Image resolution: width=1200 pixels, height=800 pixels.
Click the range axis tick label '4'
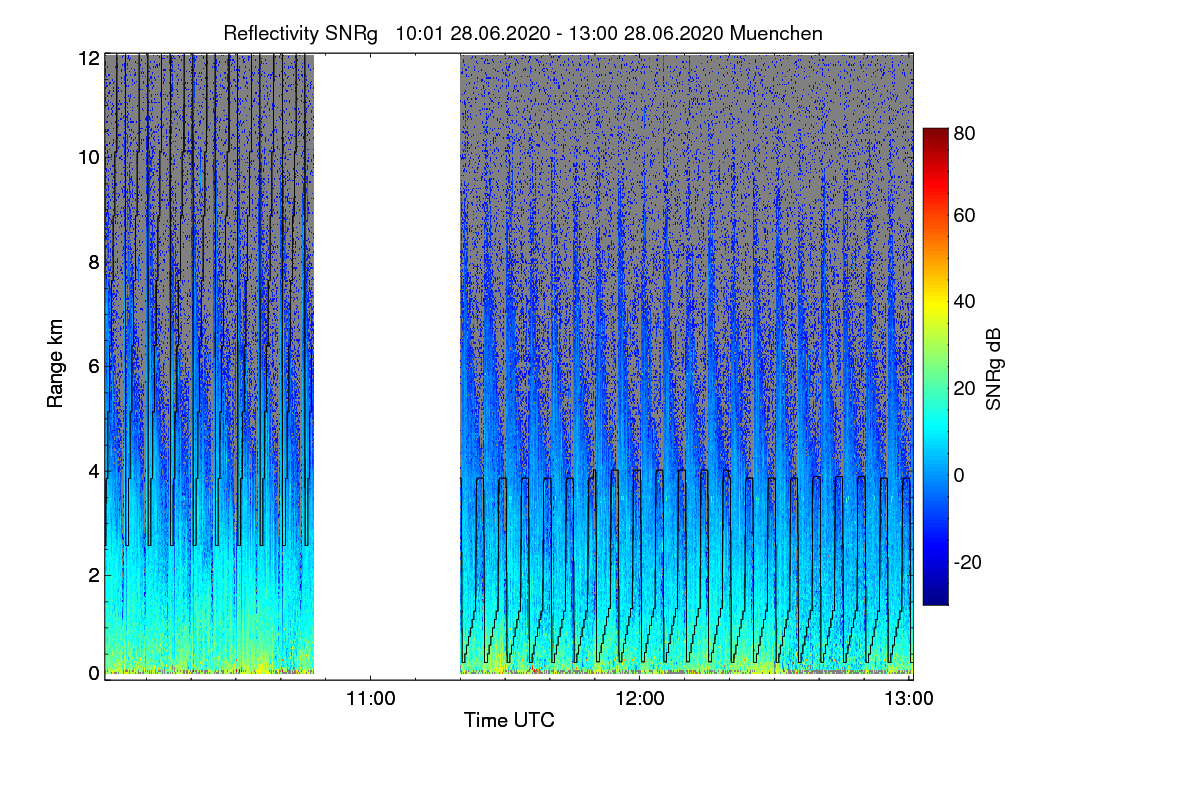click(94, 470)
